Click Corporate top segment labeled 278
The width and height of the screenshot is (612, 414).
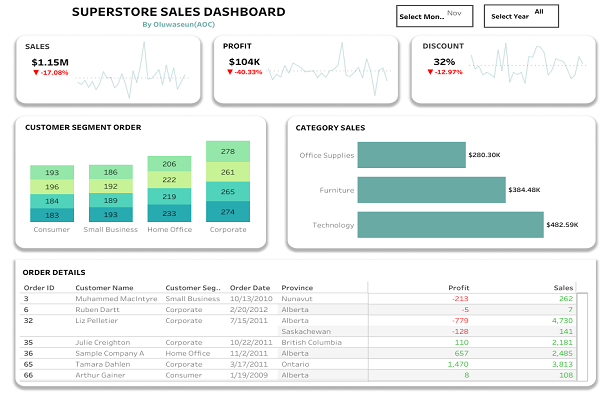[227, 152]
